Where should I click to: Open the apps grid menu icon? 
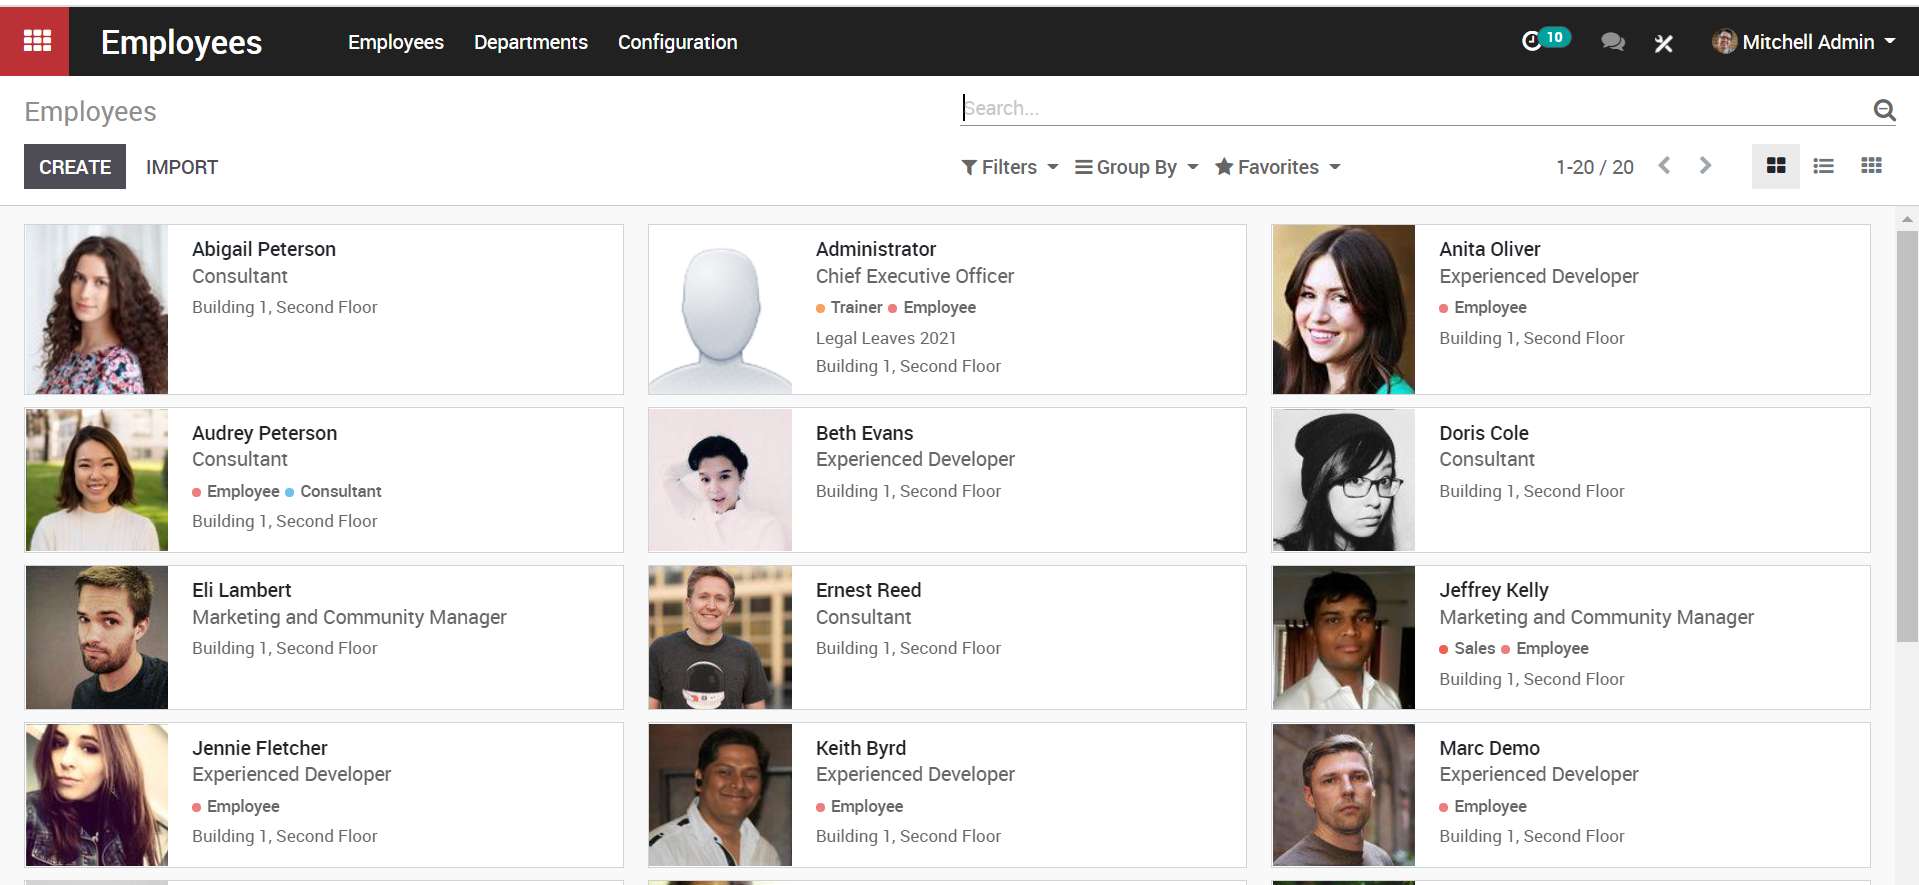[37, 41]
